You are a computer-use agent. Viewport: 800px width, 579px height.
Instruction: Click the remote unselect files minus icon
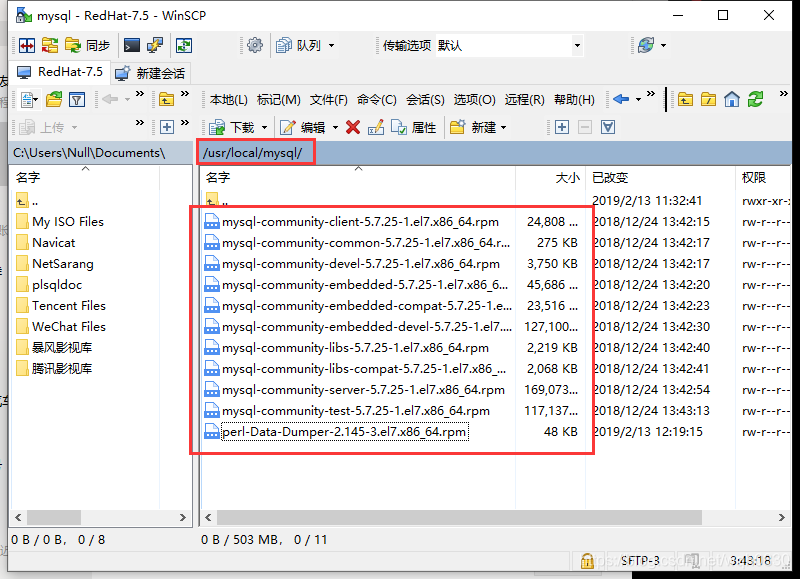[585, 127]
